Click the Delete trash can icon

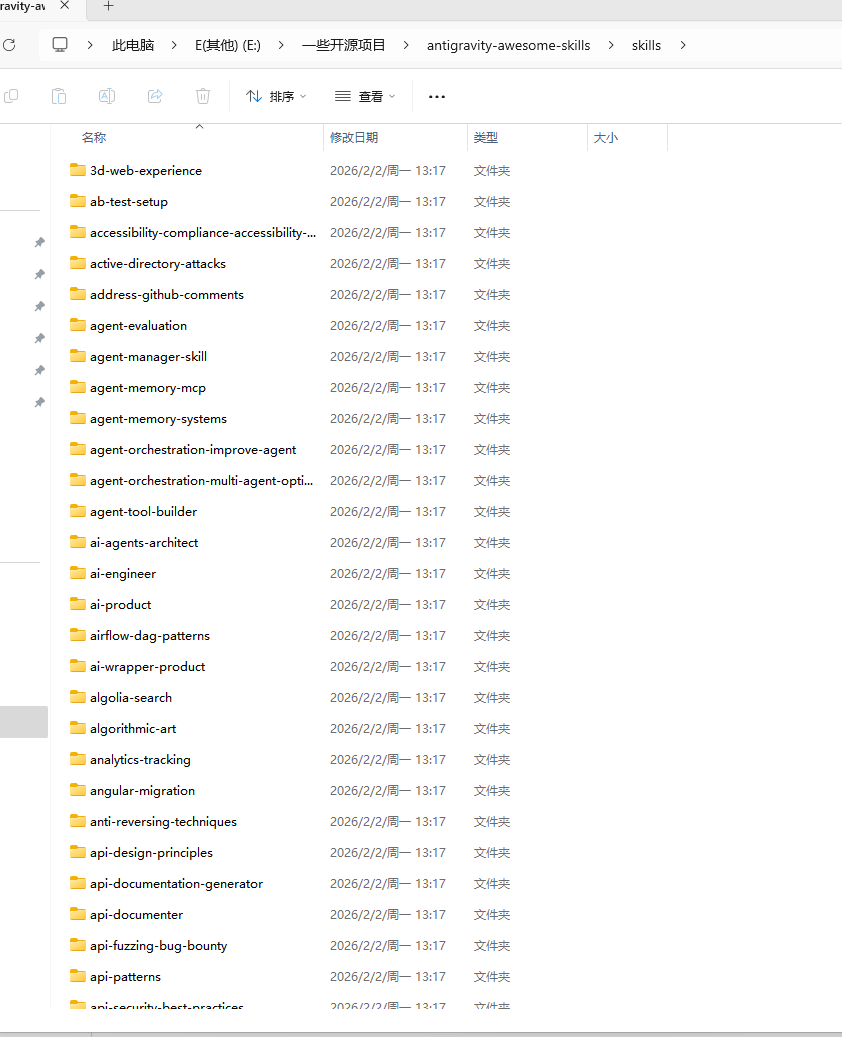coord(203,96)
